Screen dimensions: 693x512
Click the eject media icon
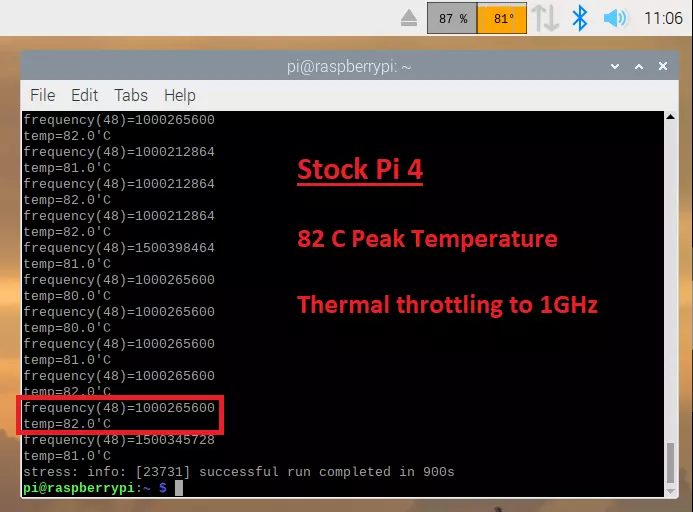(409, 18)
